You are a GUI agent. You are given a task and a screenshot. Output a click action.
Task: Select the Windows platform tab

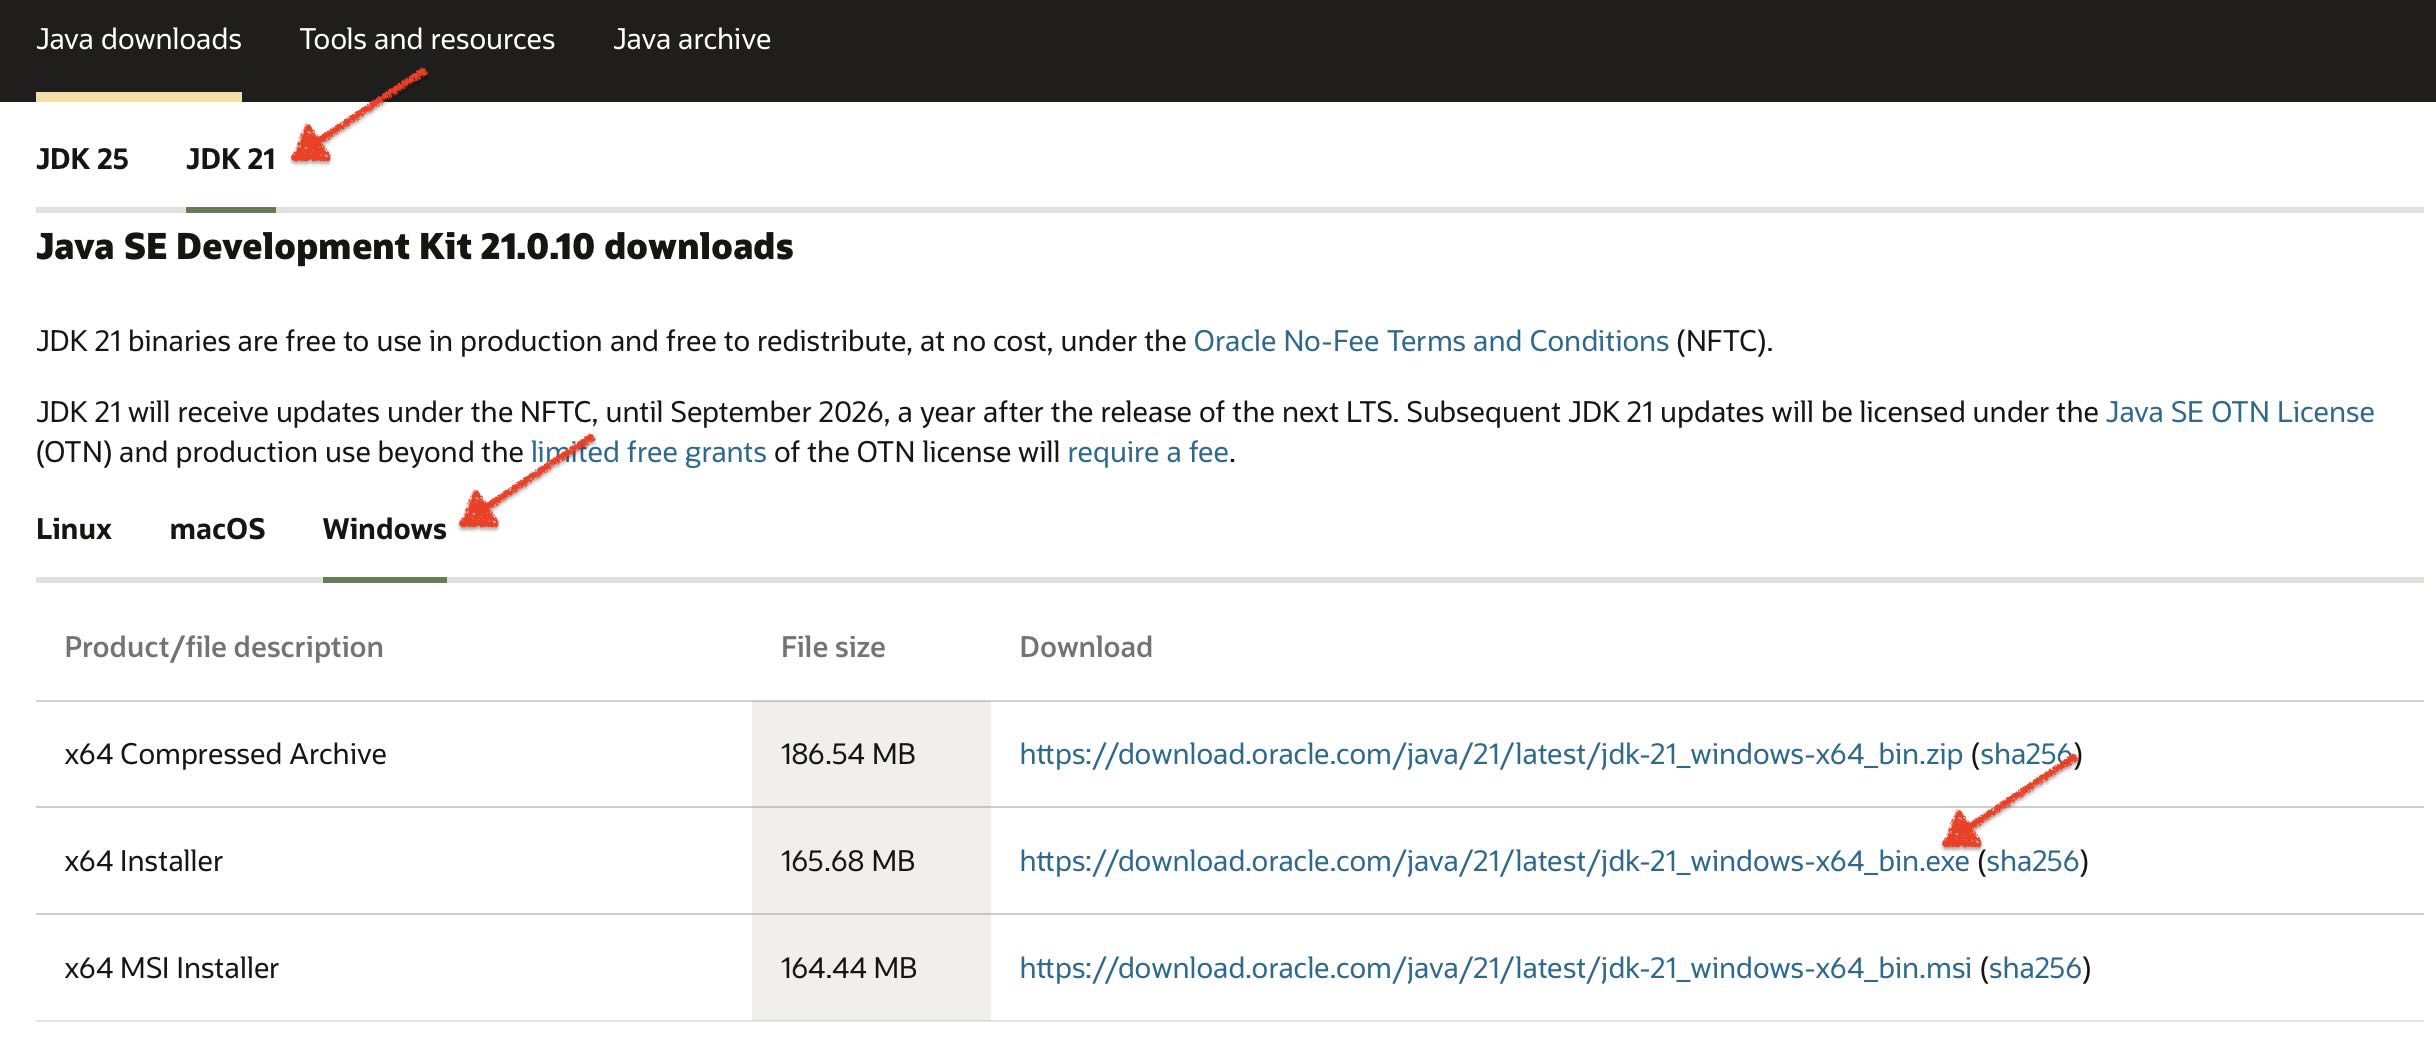click(383, 529)
